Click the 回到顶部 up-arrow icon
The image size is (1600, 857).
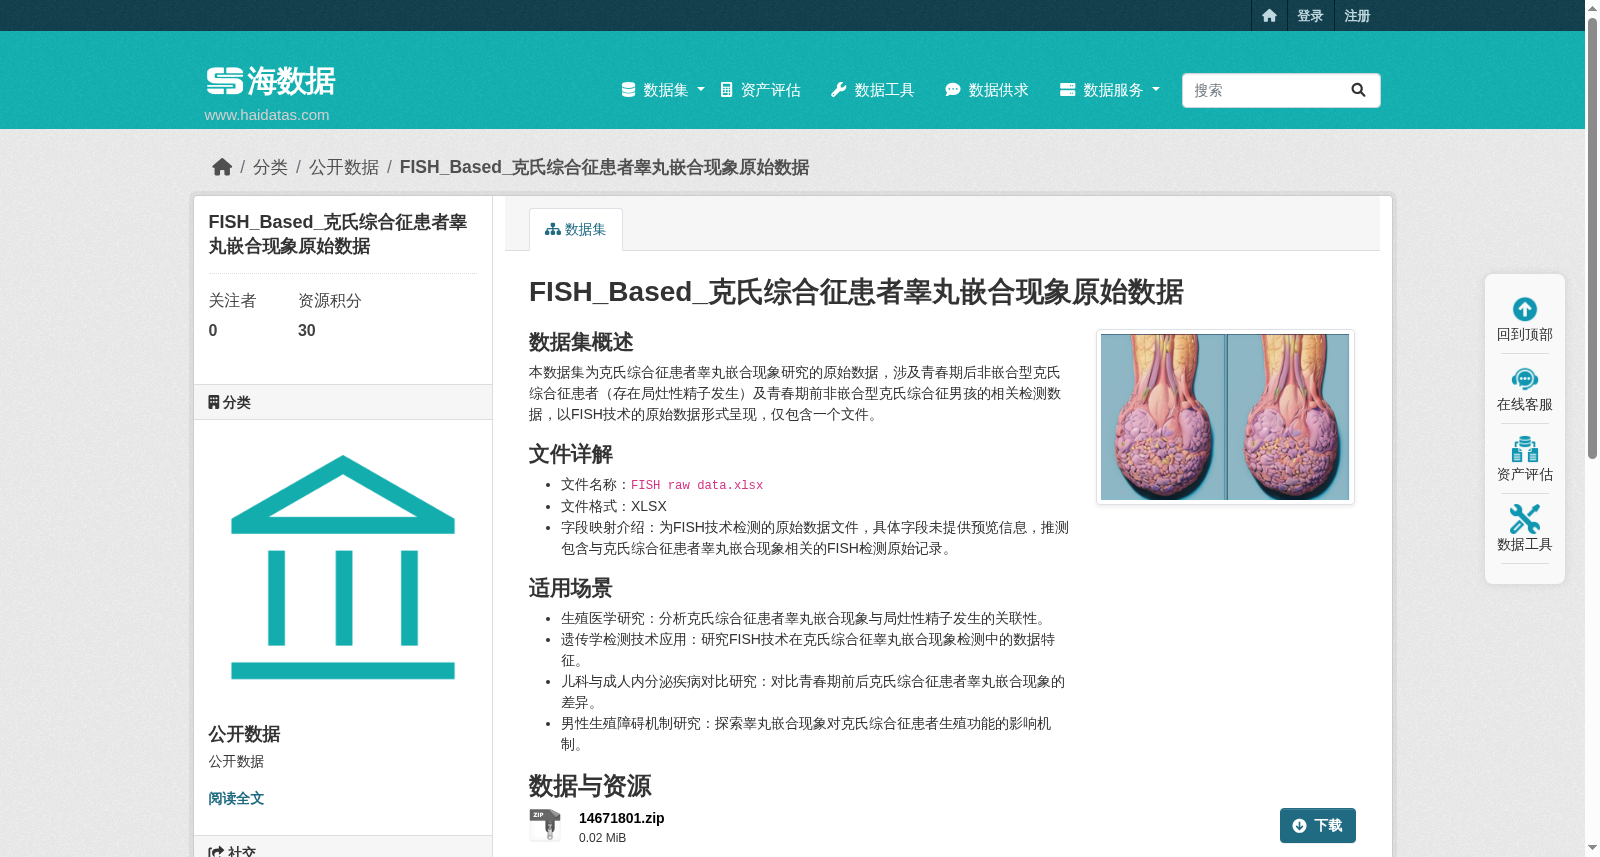(1525, 309)
